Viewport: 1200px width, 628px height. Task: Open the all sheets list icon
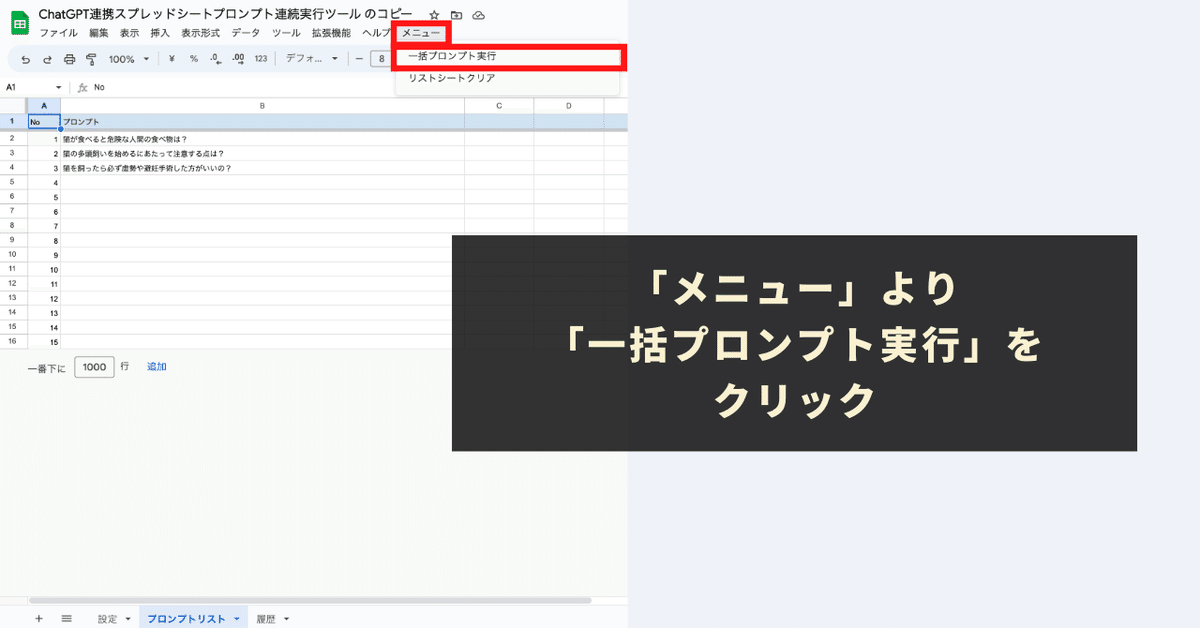[66, 619]
